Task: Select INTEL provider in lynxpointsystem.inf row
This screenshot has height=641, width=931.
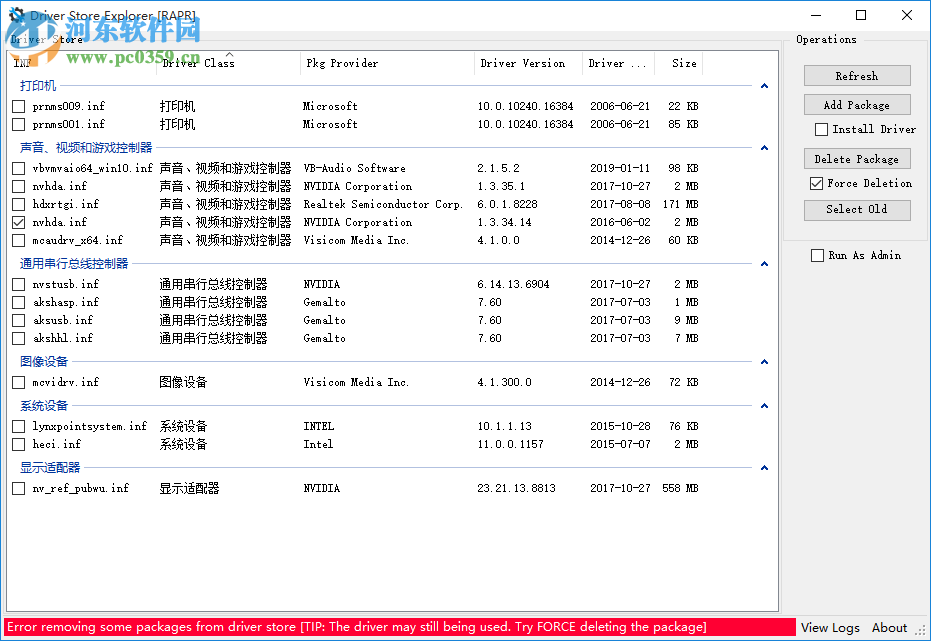Action: click(x=319, y=426)
